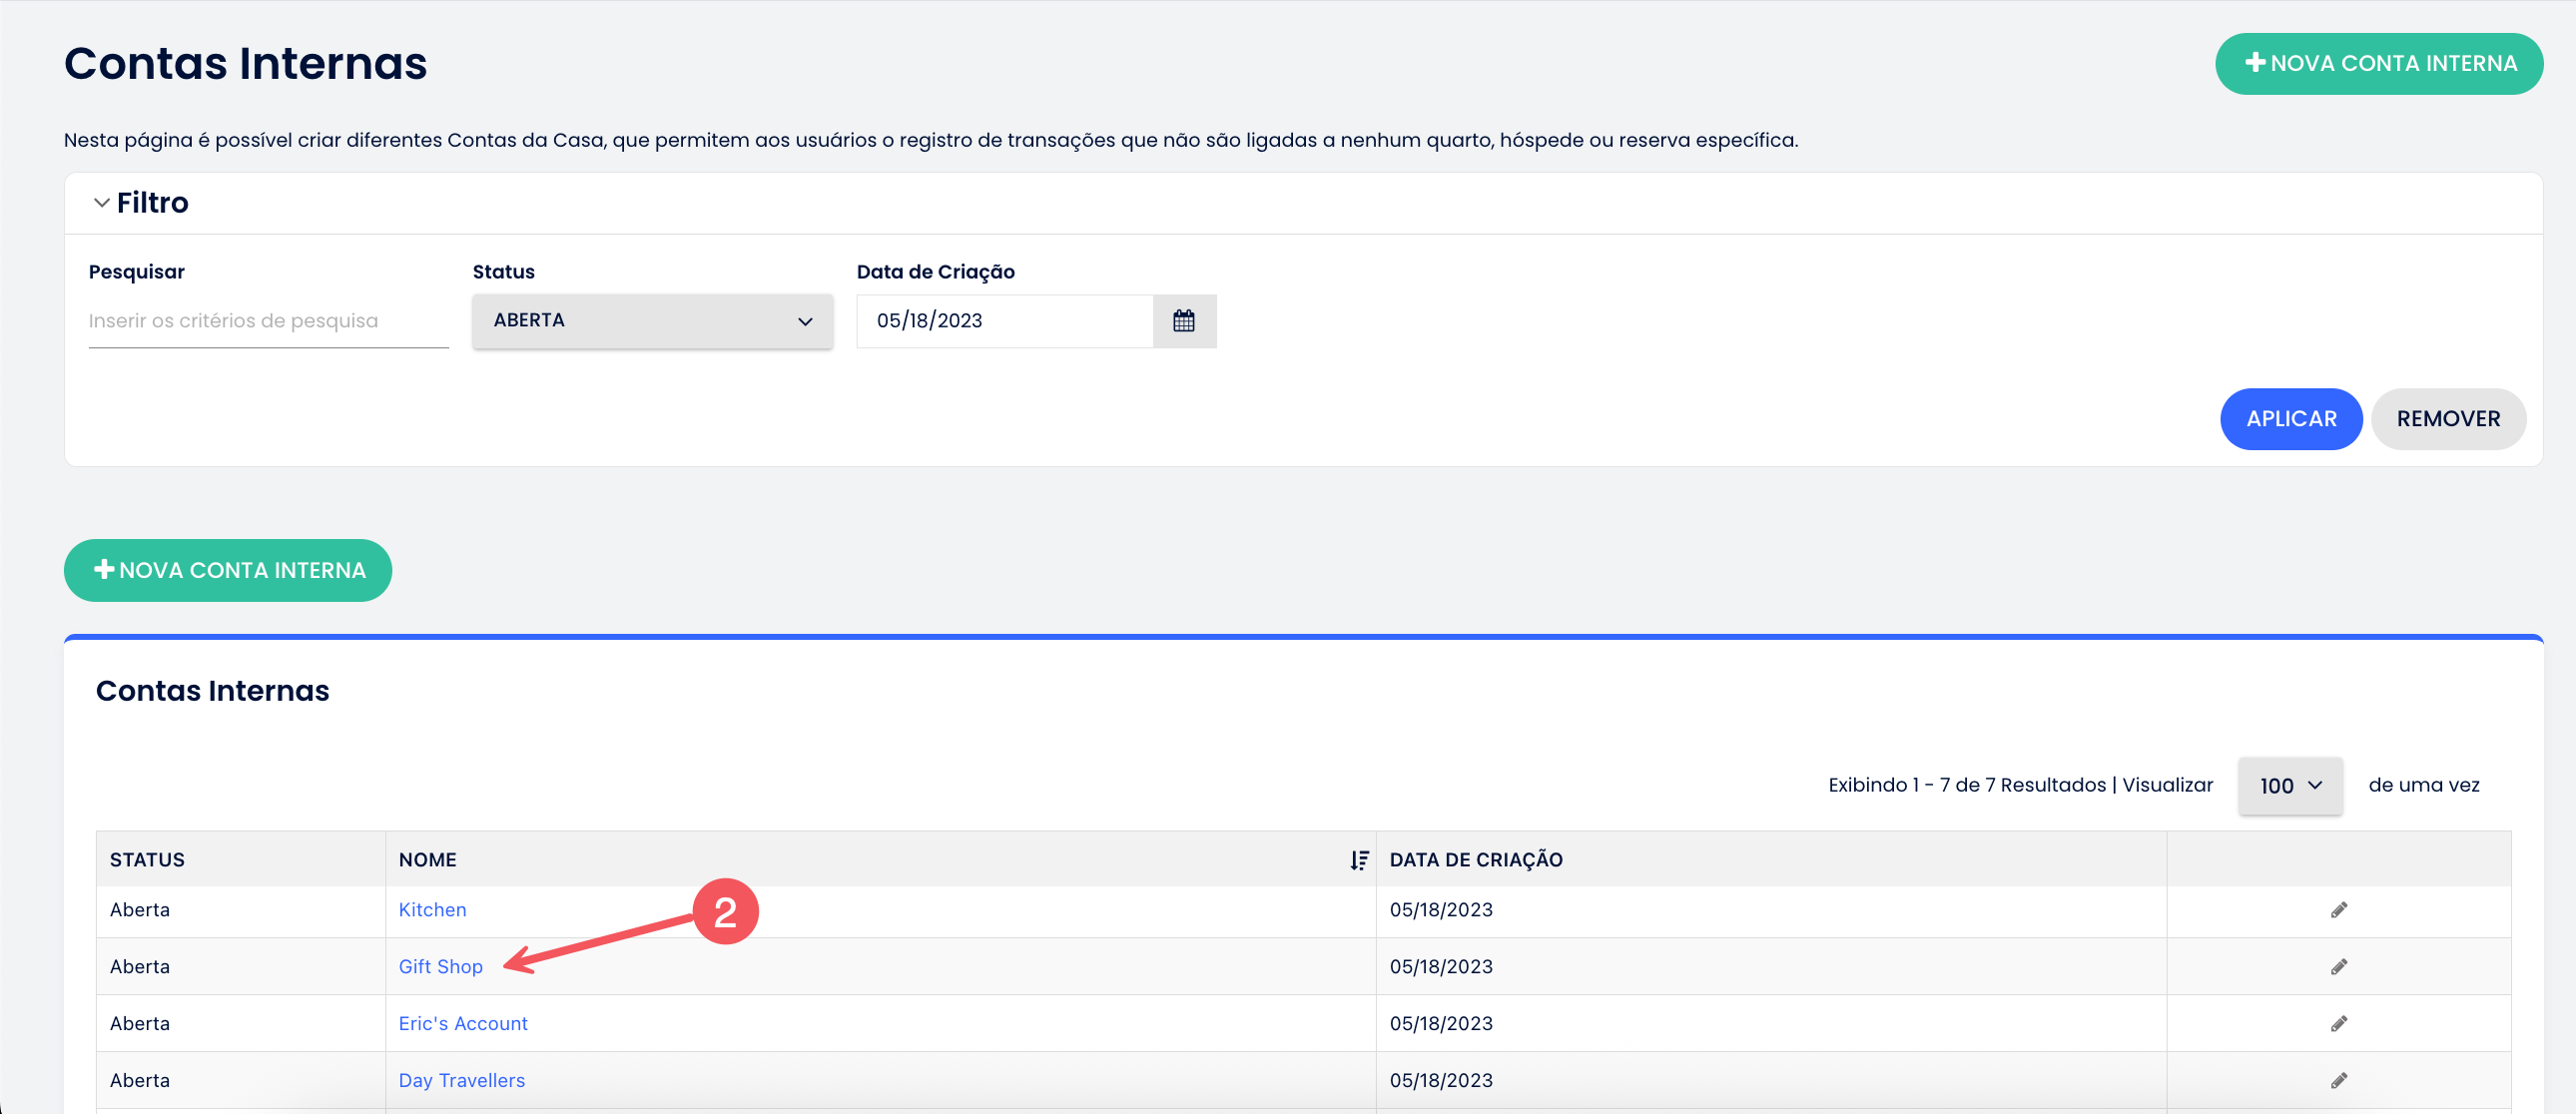This screenshot has height=1114, width=2576.
Task: Open the Gift Shop account link
Action: [x=440, y=967]
